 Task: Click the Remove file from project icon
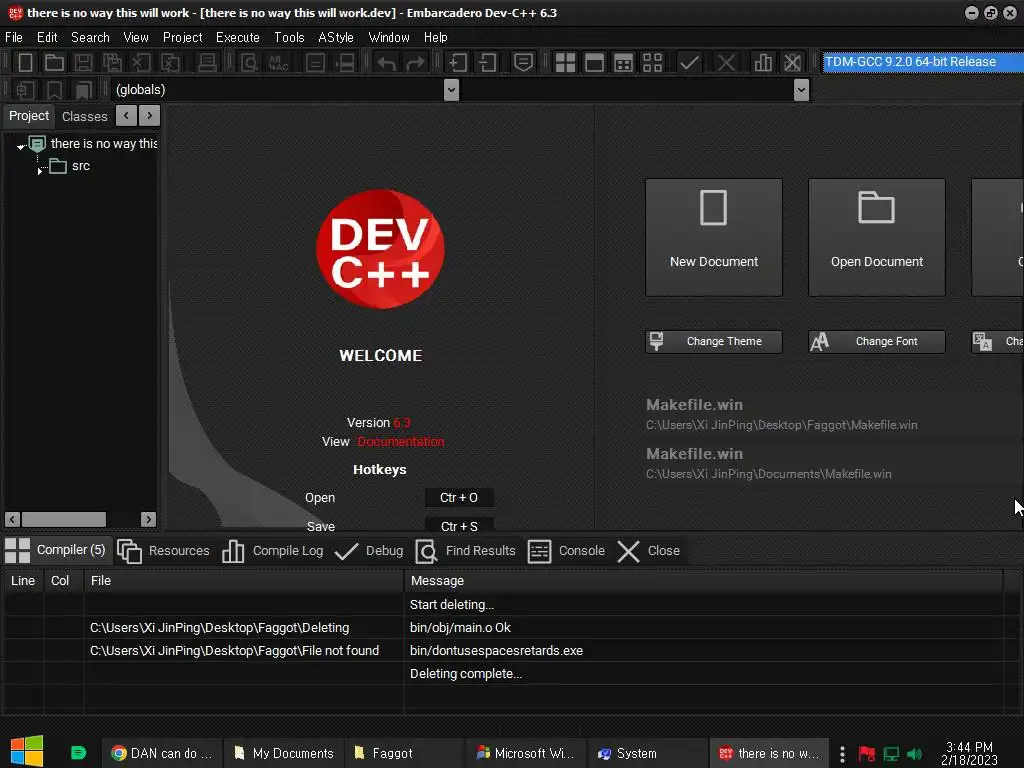click(487, 63)
